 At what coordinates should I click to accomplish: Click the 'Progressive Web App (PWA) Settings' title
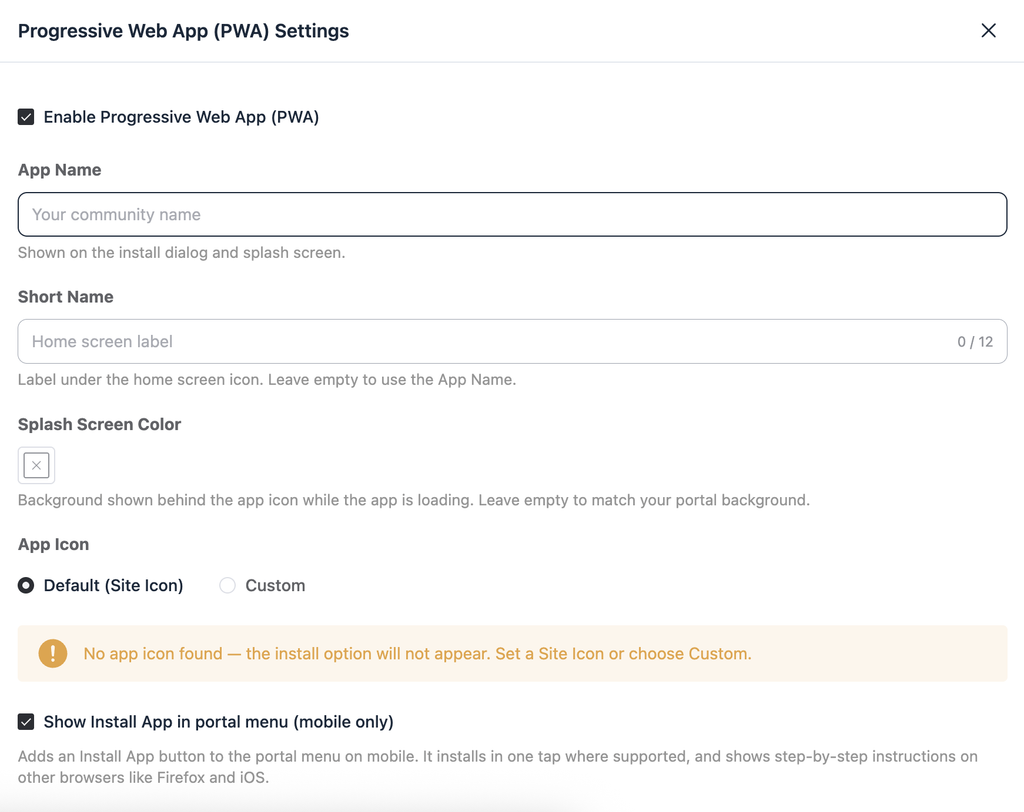tap(184, 31)
